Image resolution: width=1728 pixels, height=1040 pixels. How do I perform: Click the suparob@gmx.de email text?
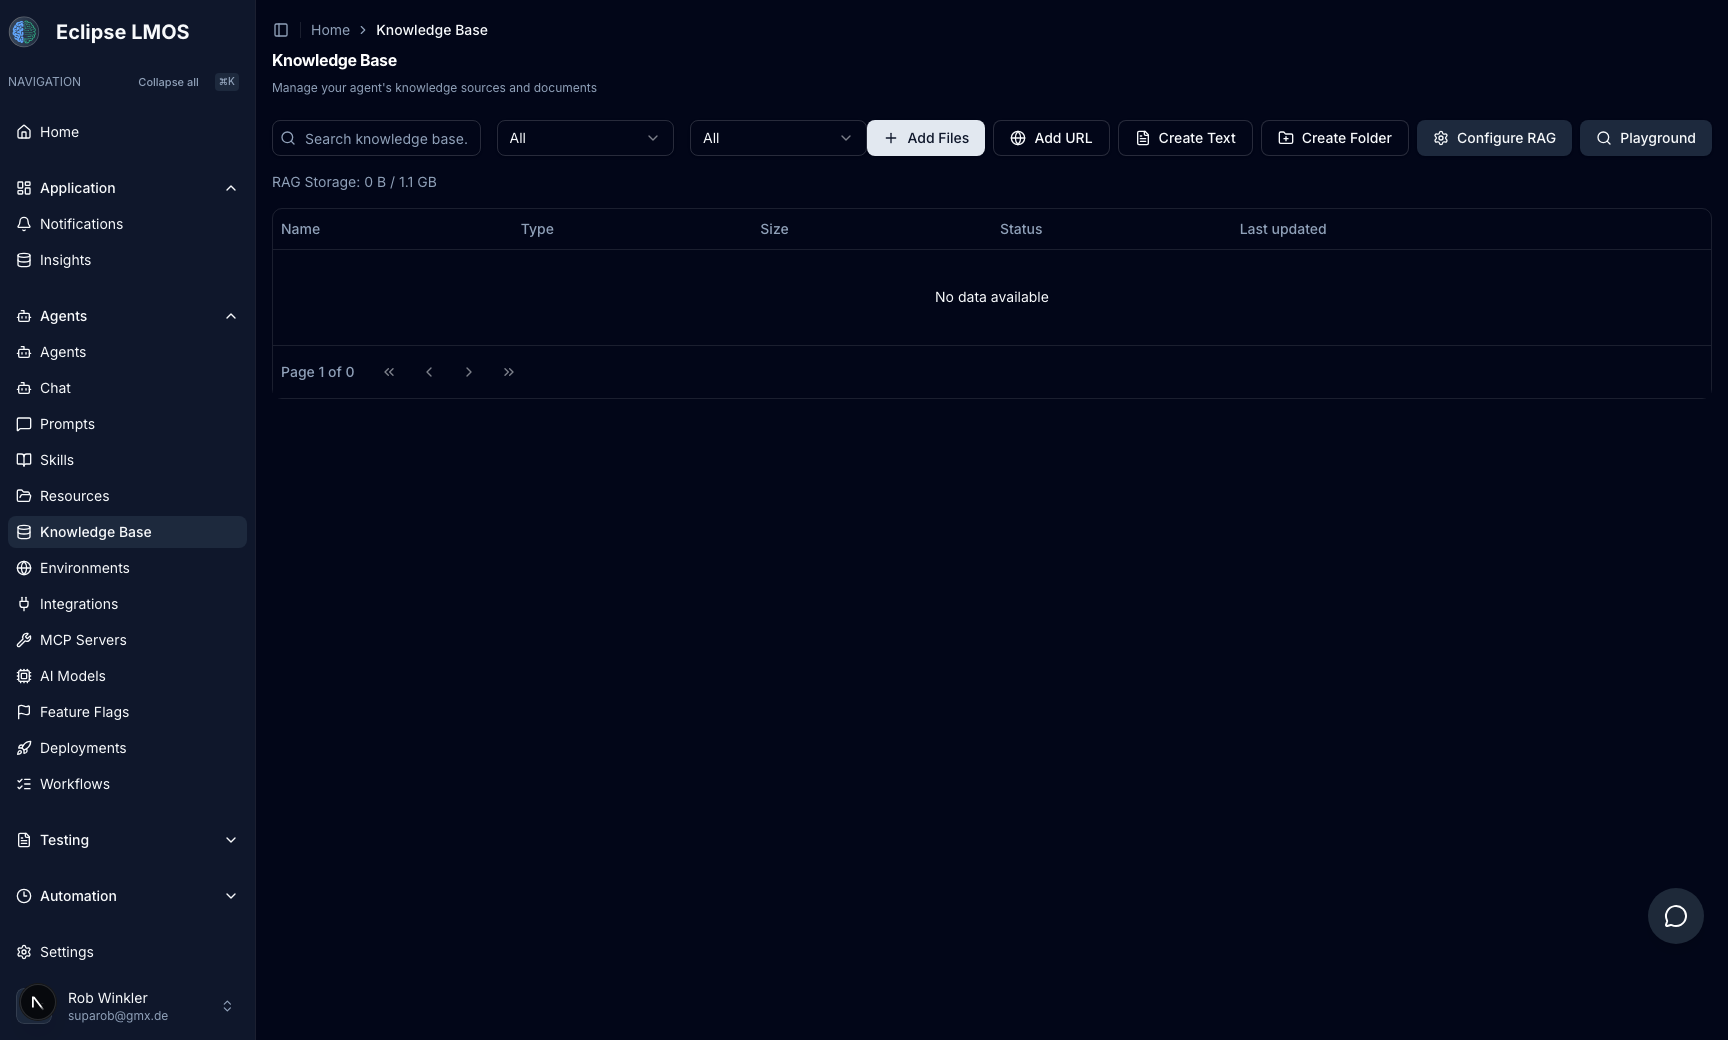coord(118,1016)
